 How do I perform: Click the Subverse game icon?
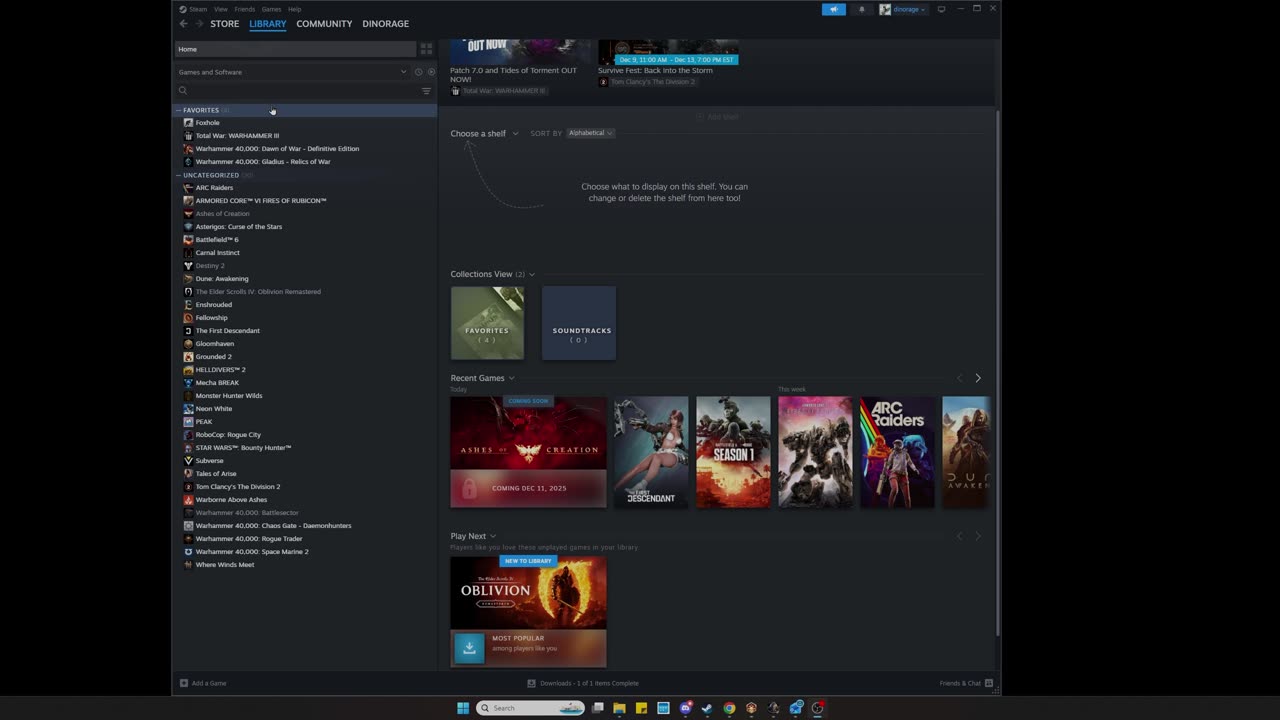[188, 460]
